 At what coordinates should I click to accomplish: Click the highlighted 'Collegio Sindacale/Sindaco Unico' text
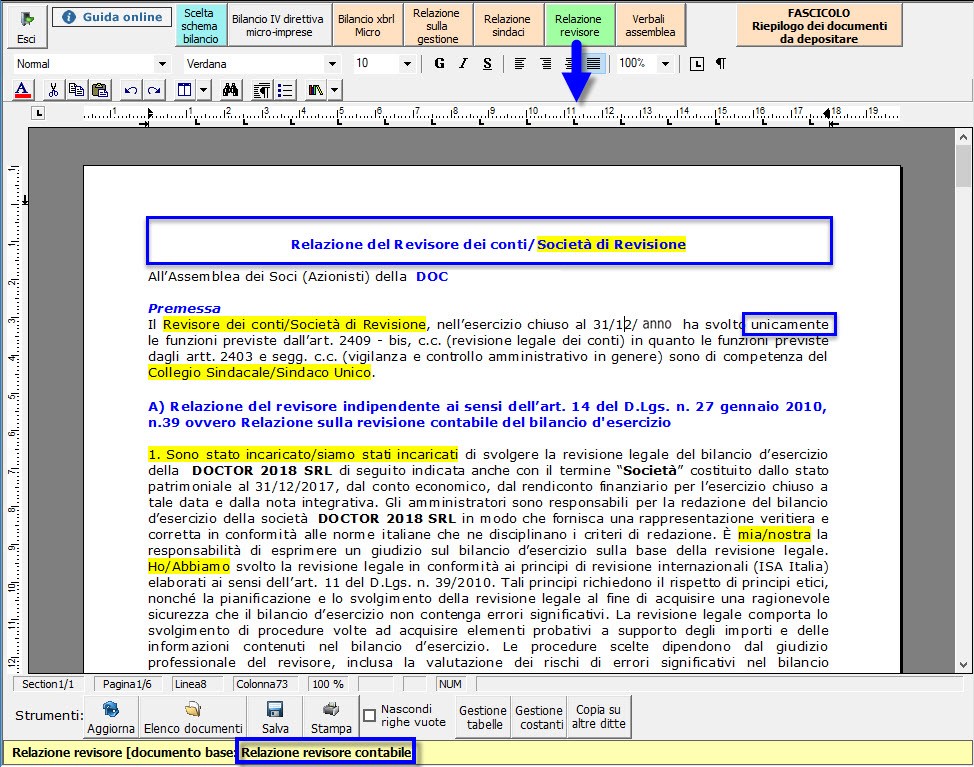pyautogui.click(x=260, y=373)
